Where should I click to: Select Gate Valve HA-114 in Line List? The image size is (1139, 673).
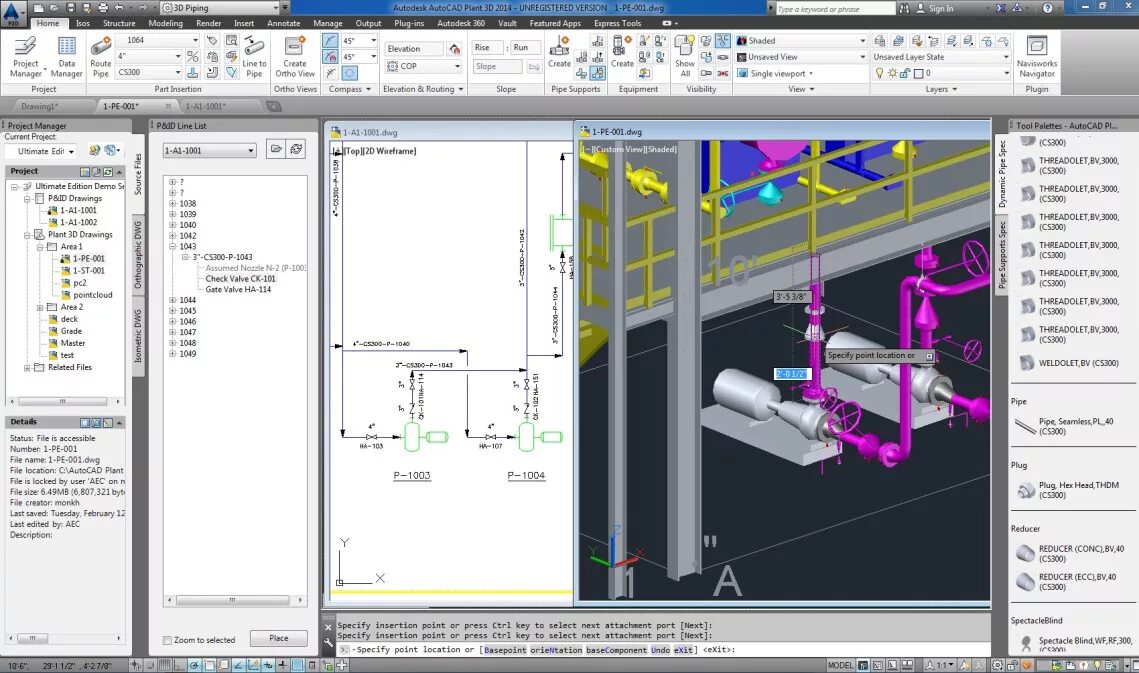[x=238, y=289]
